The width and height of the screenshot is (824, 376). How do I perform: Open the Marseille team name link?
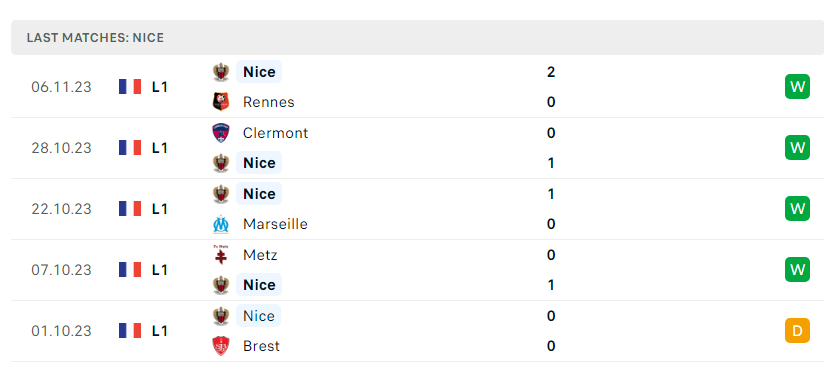275,225
